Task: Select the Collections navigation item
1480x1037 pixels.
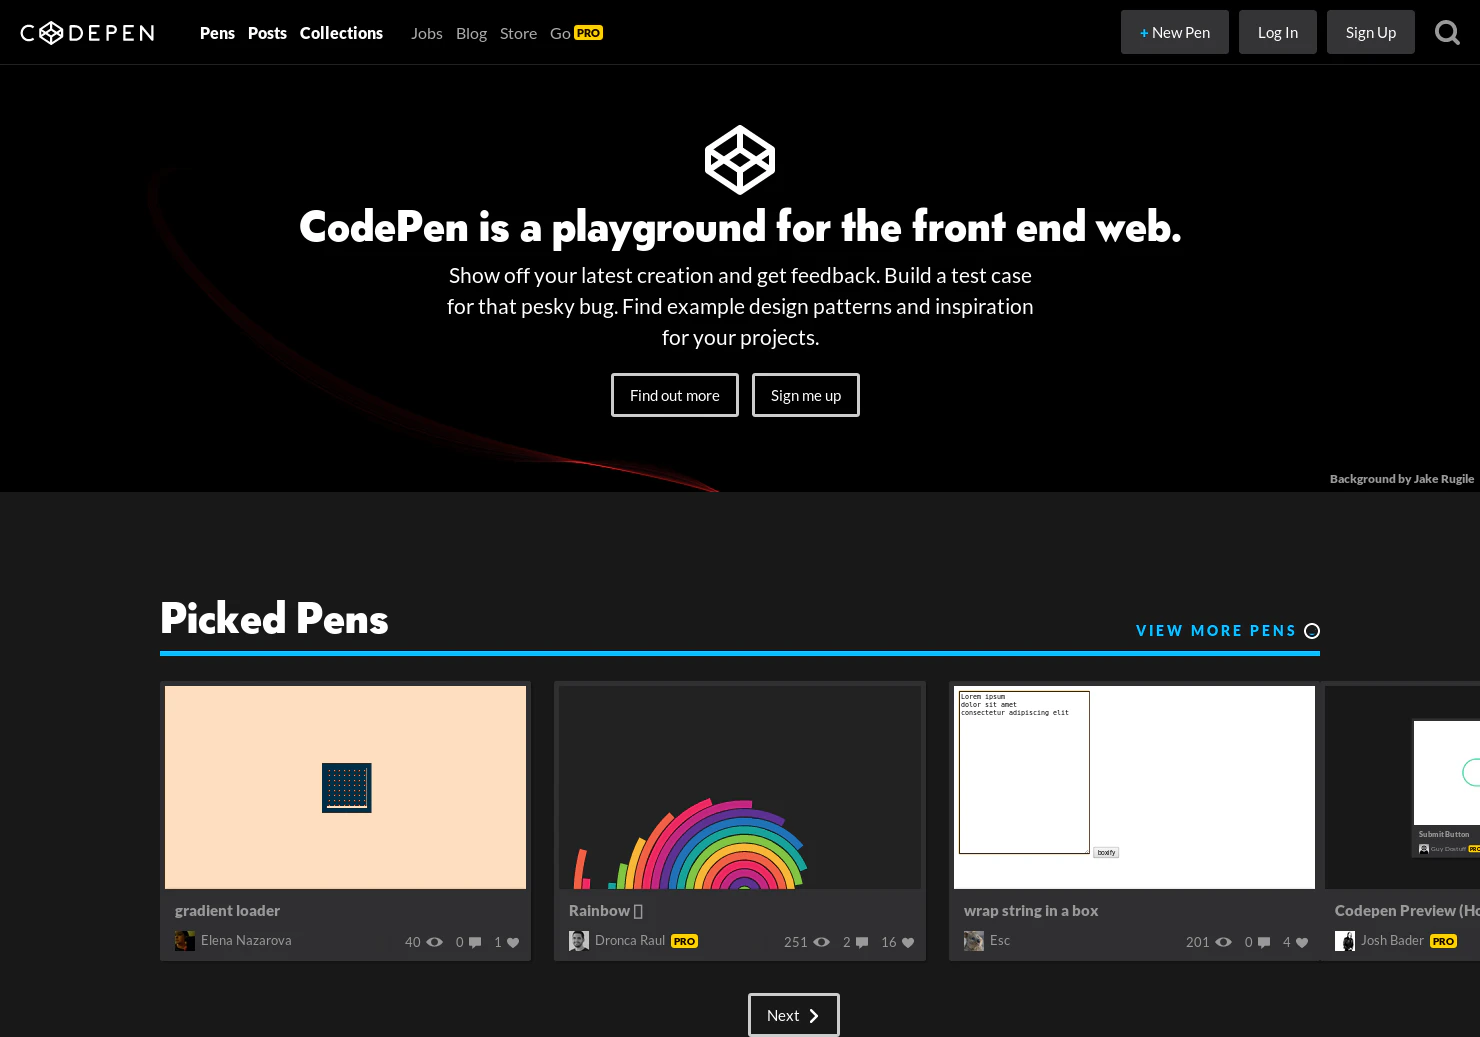Action: [x=341, y=33]
